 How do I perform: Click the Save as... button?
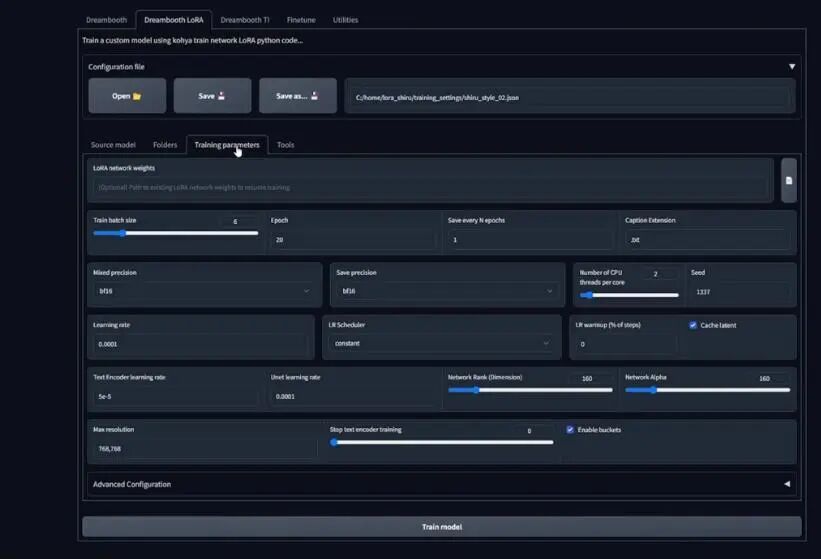[297, 96]
